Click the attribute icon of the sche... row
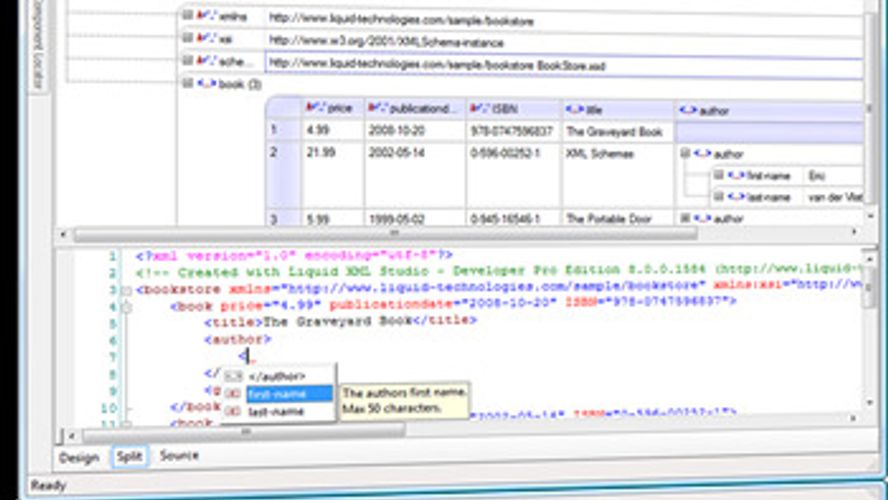This screenshot has height=500, width=888. (206, 60)
